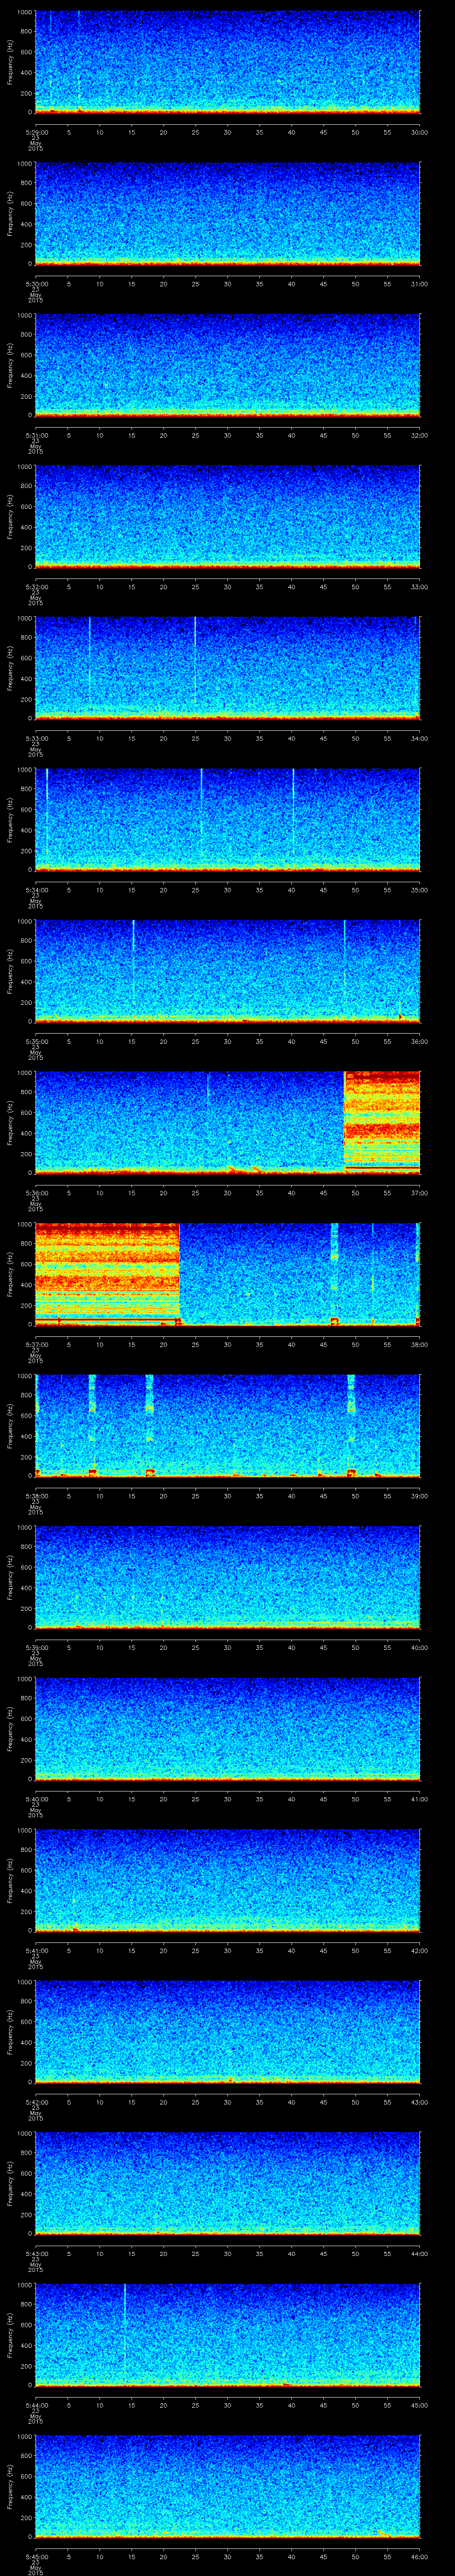This screenshot has width=455, height=2576.
Task: Select the spectrogram panel starting at 5:31:00
Action: pyautogui.click(x=227, y=365)
